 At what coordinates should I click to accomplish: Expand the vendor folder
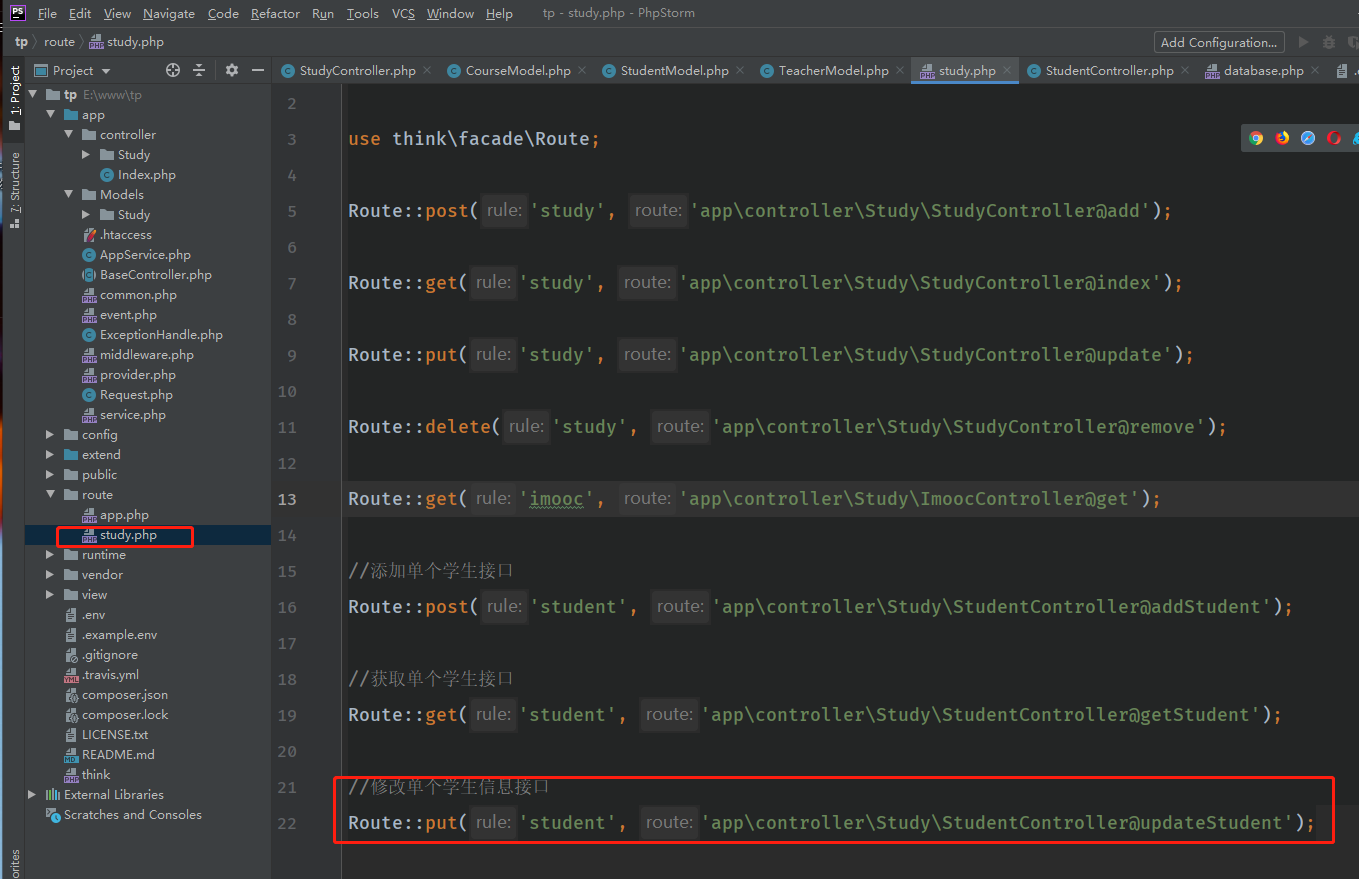tap(51, 574)
